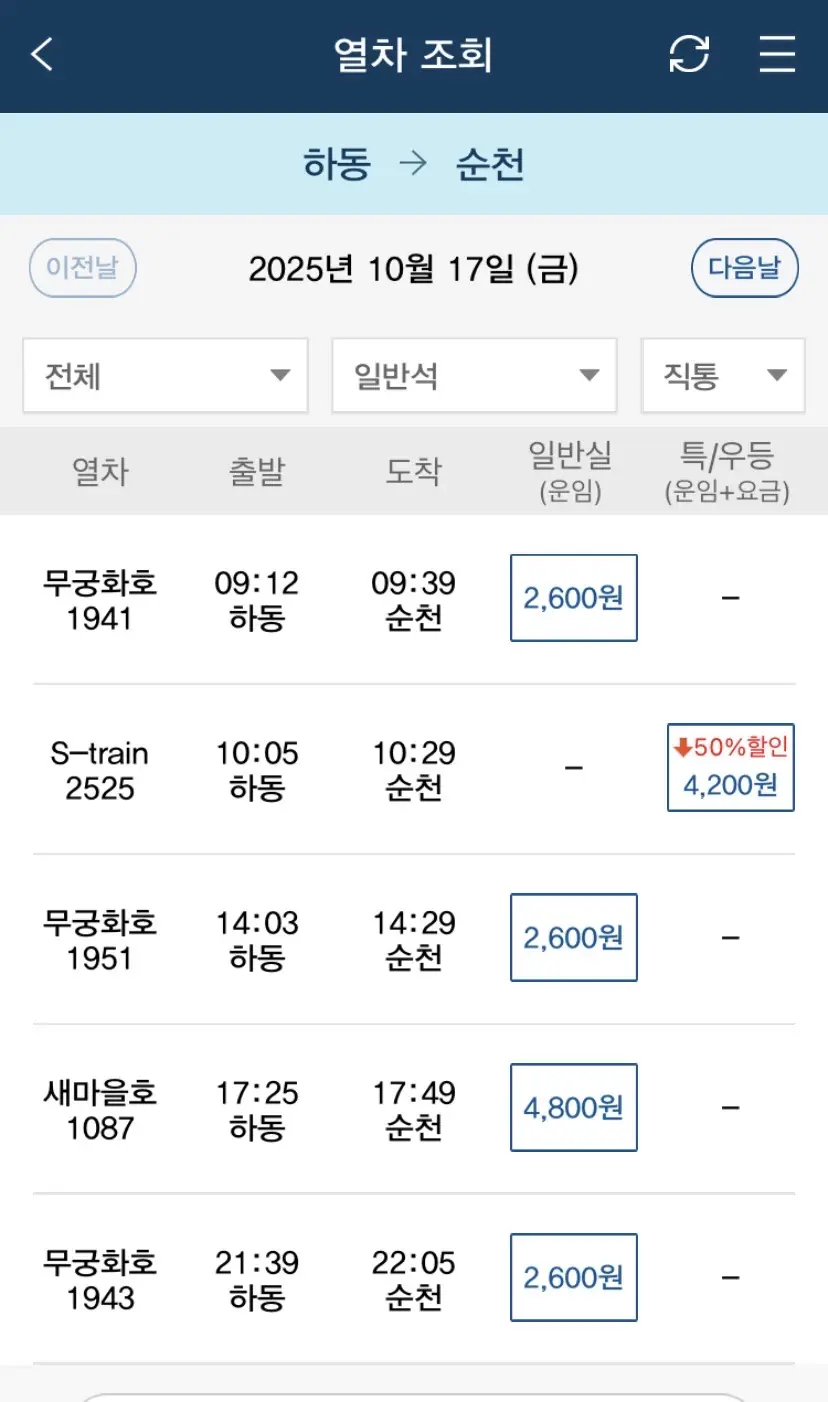Select the 50% discount 4,200원 S-train fare

pos(730,768)
